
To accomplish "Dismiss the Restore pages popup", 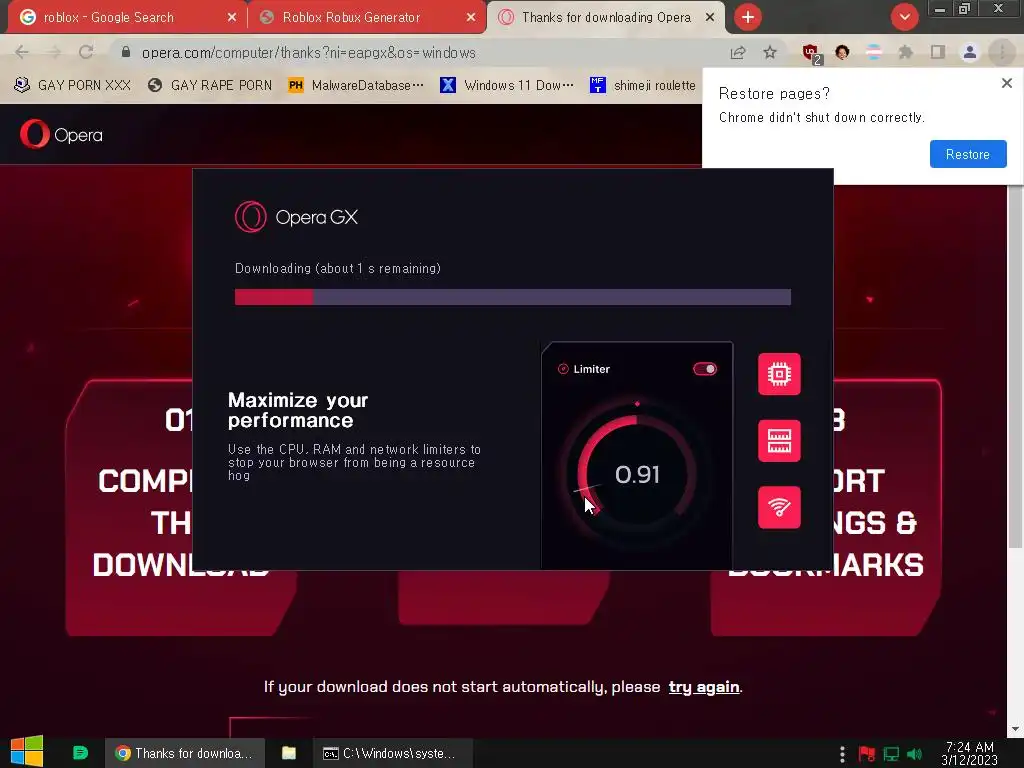I will click(x=1006, y=83).
